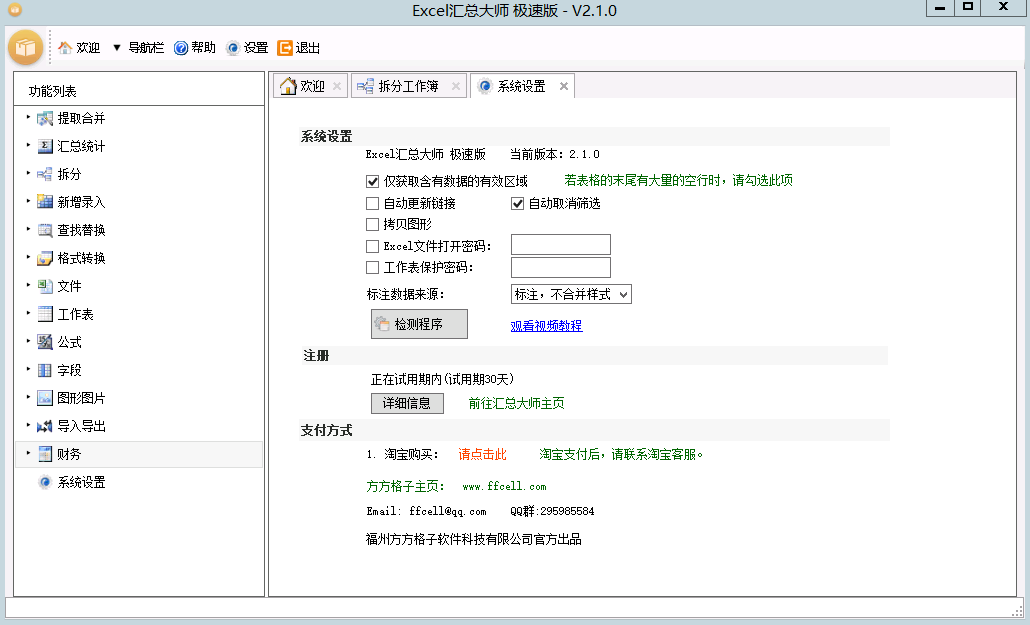
Task: Click the Email: ffcell@qq.com text
Action: click(426, 511)
